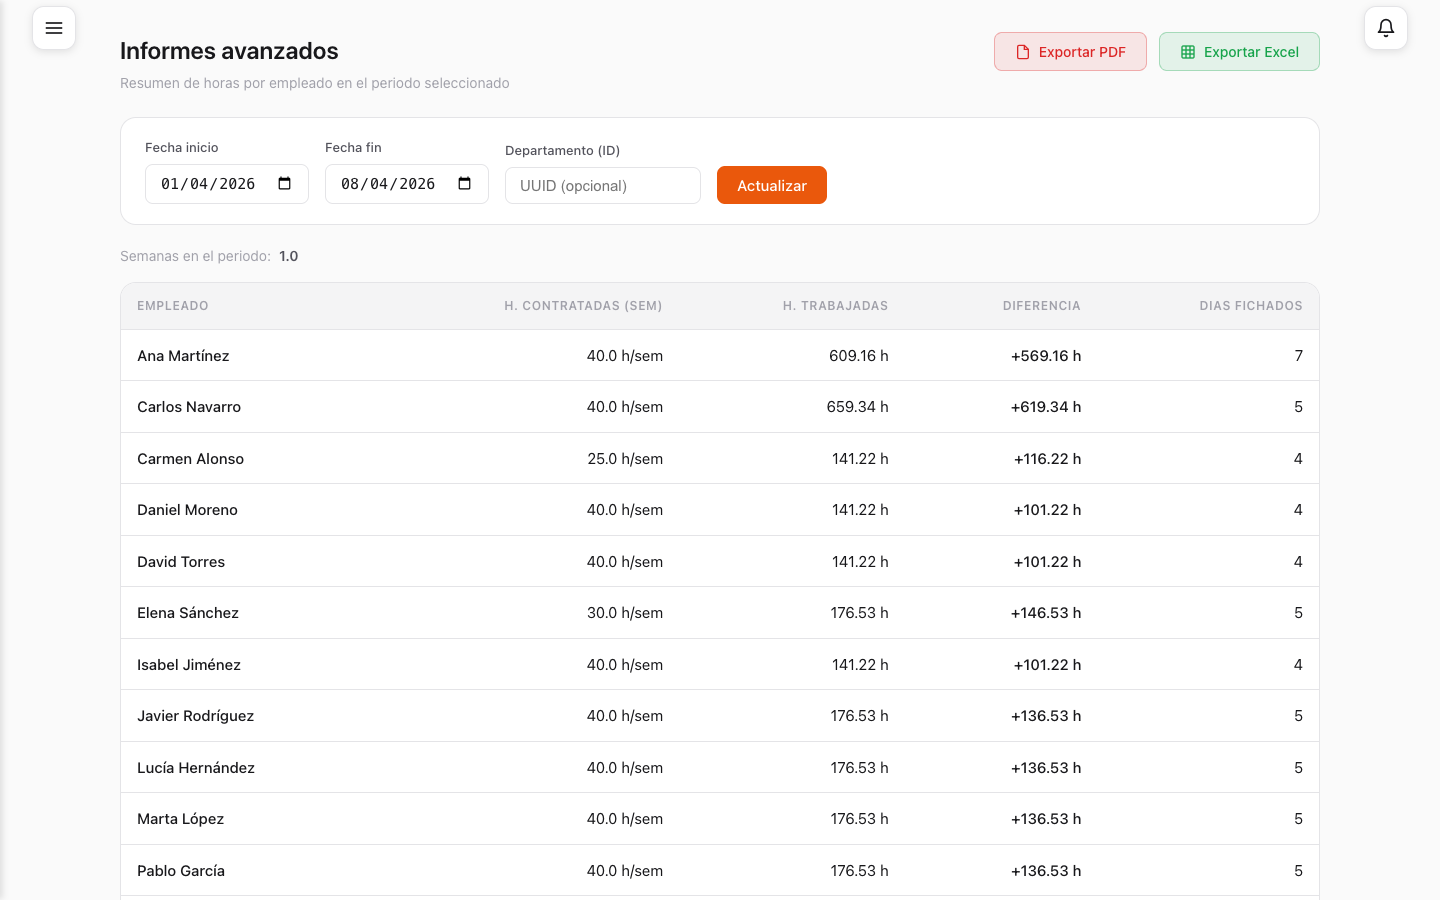Click the PDF file icon
1440x900 pixels.
coord(1022,52)
